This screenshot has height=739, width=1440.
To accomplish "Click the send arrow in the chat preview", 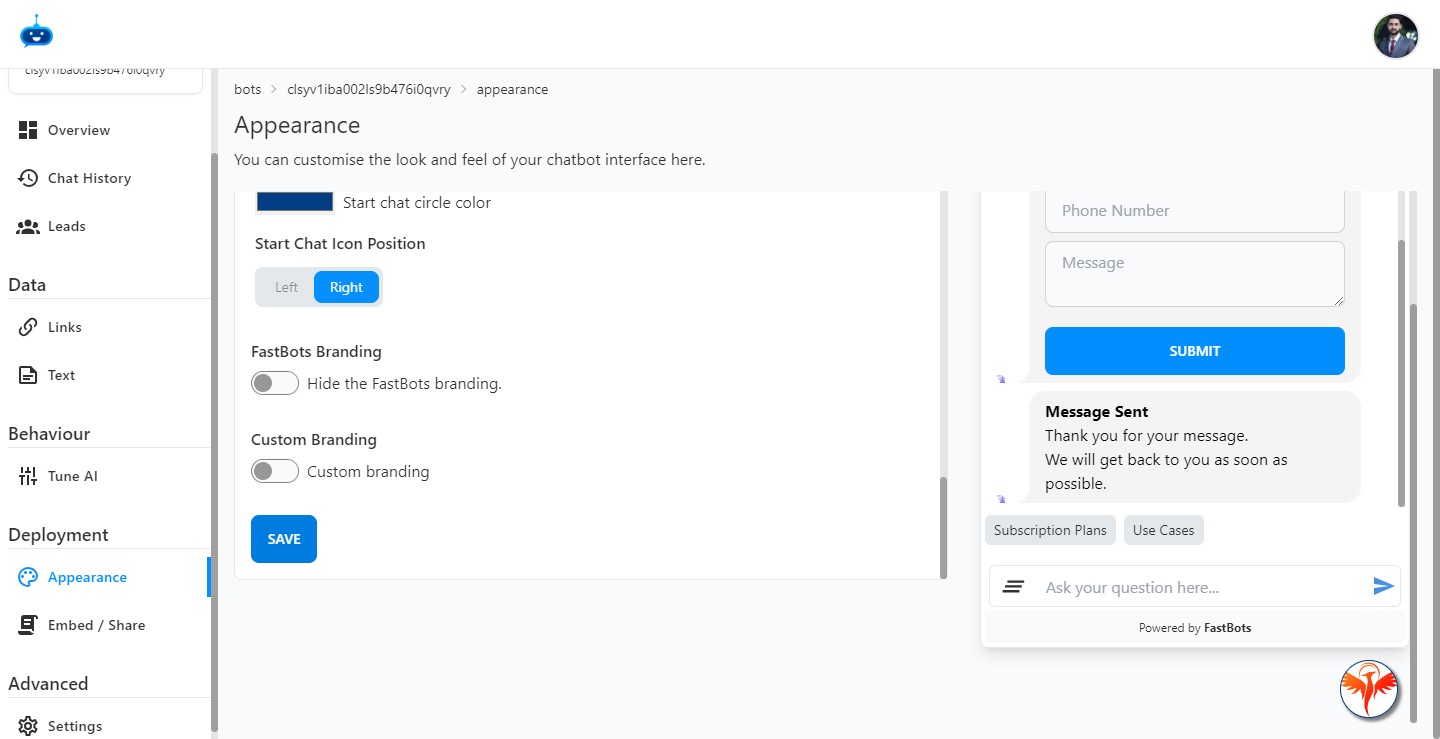I will coord(1384,586).
